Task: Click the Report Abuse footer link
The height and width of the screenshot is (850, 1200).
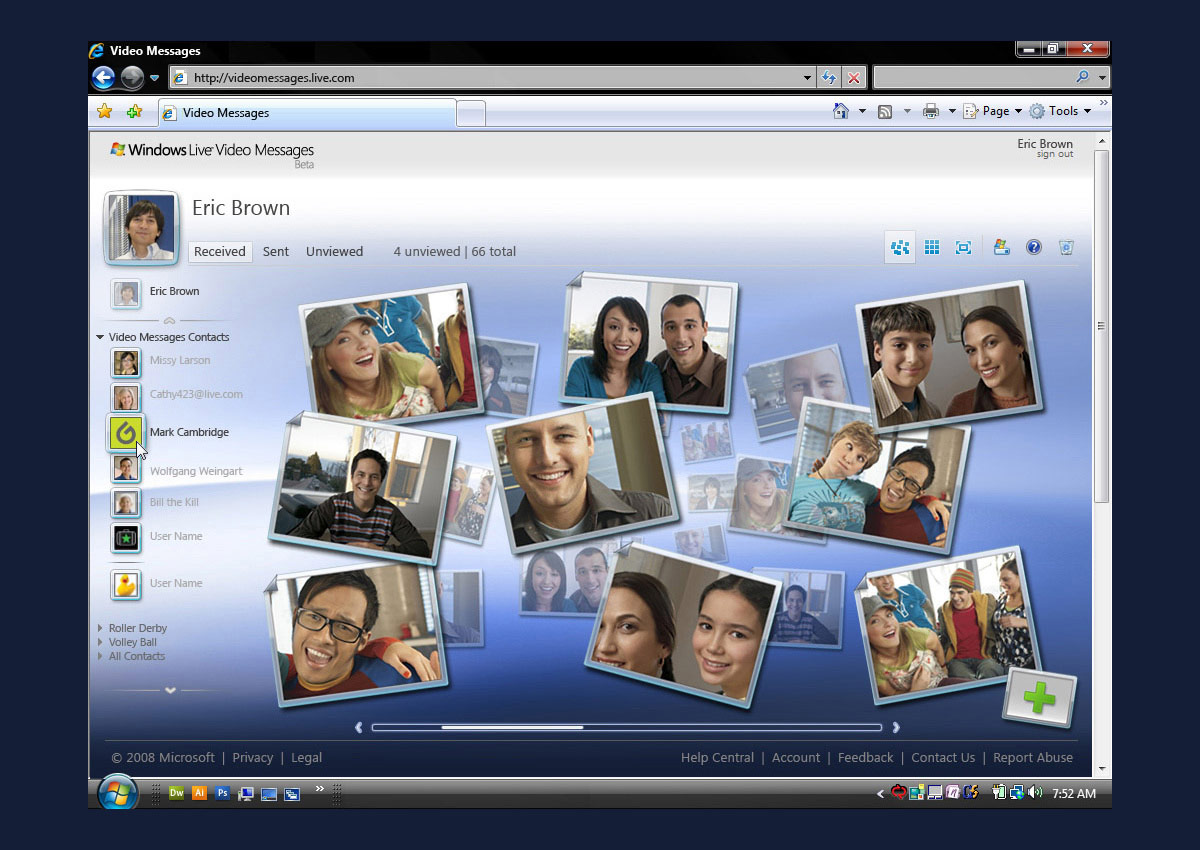Action: [1033, 758]
